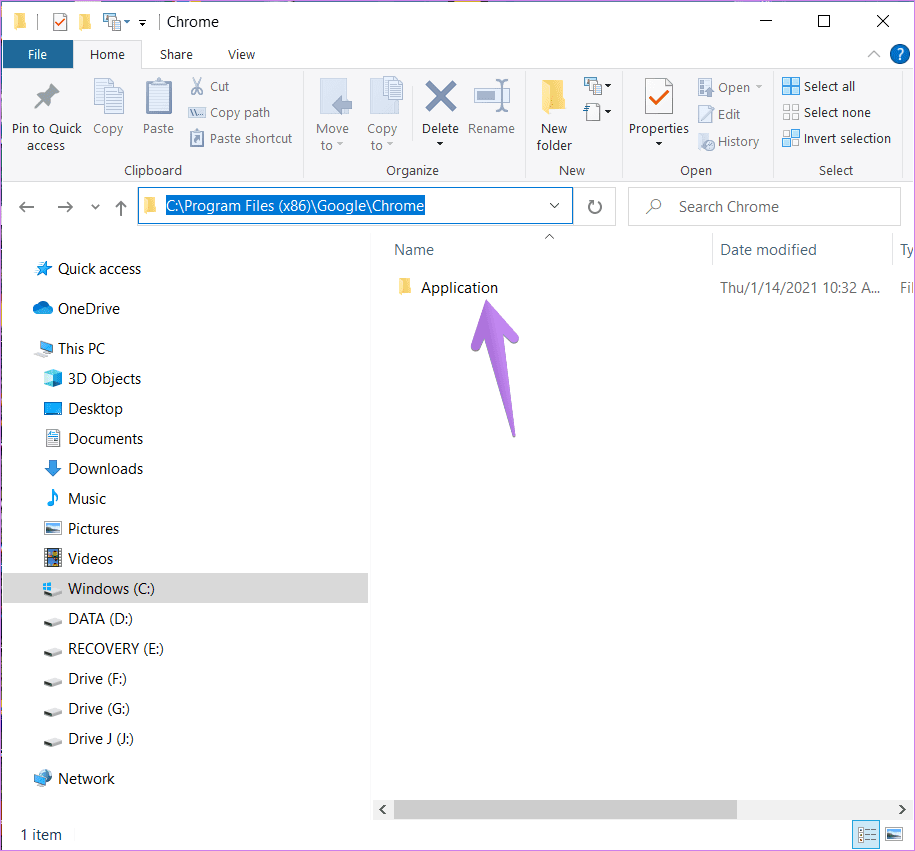Refresh the folder view
Screen dimensions: 915x851
595,207
